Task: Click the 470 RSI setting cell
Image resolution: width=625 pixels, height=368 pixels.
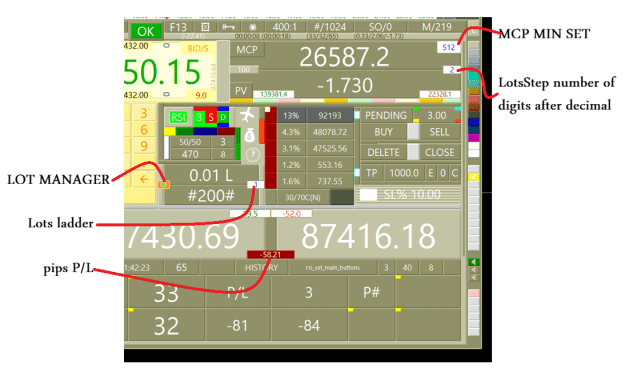Action: (x=190, y=154)
